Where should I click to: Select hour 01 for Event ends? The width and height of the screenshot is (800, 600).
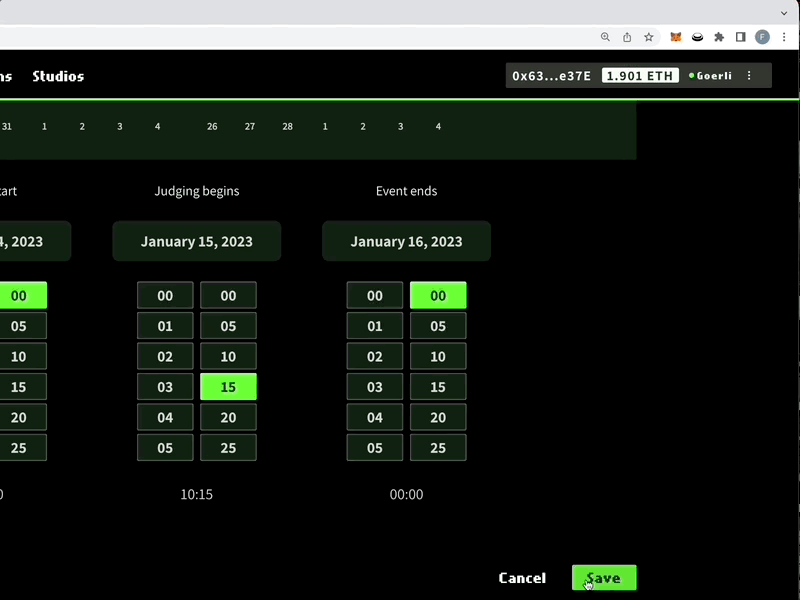pyautogui.click(x=374, y=326)
